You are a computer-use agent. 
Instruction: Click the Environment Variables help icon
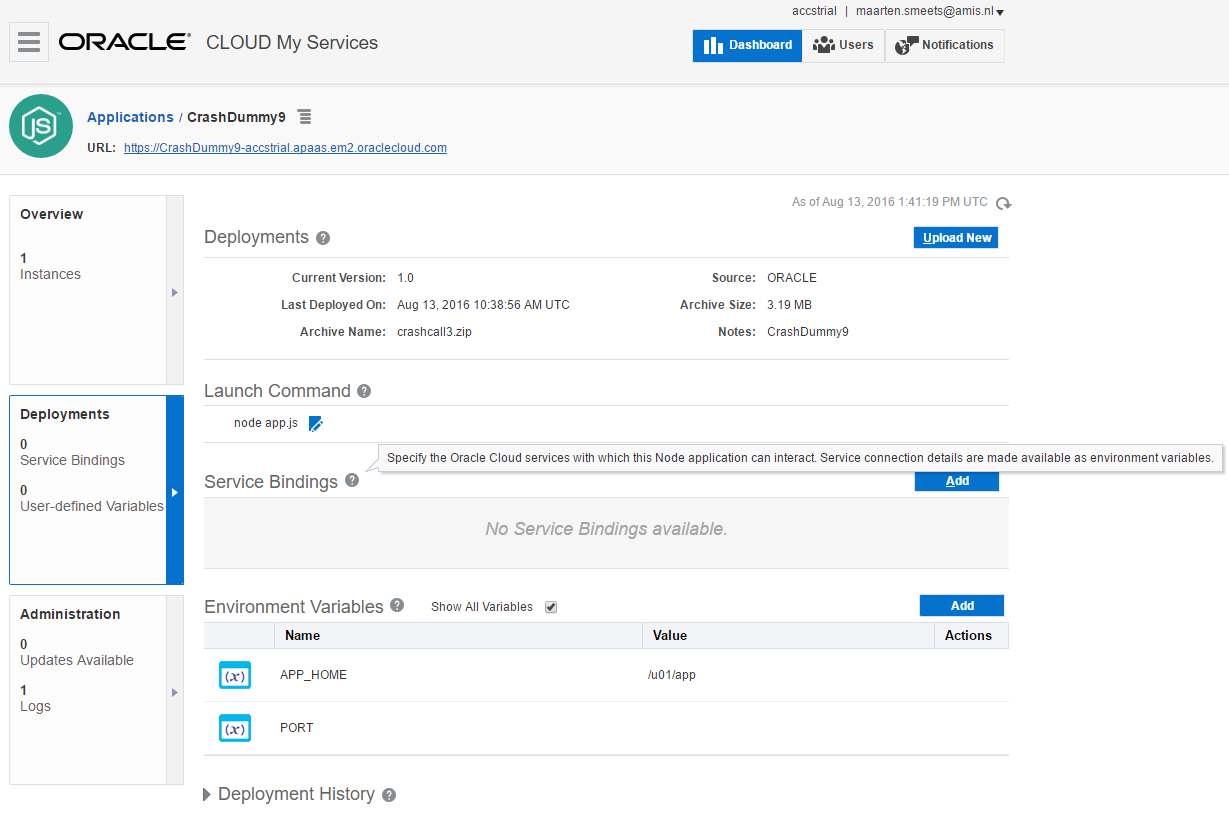click(397, 606)
